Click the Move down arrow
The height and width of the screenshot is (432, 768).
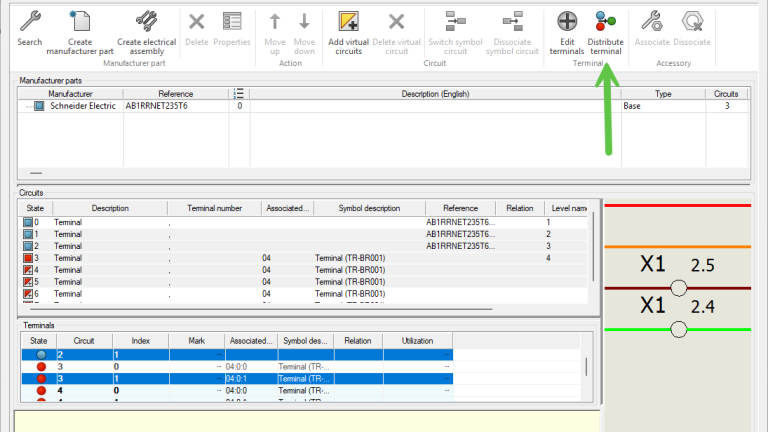click(304, 22)
